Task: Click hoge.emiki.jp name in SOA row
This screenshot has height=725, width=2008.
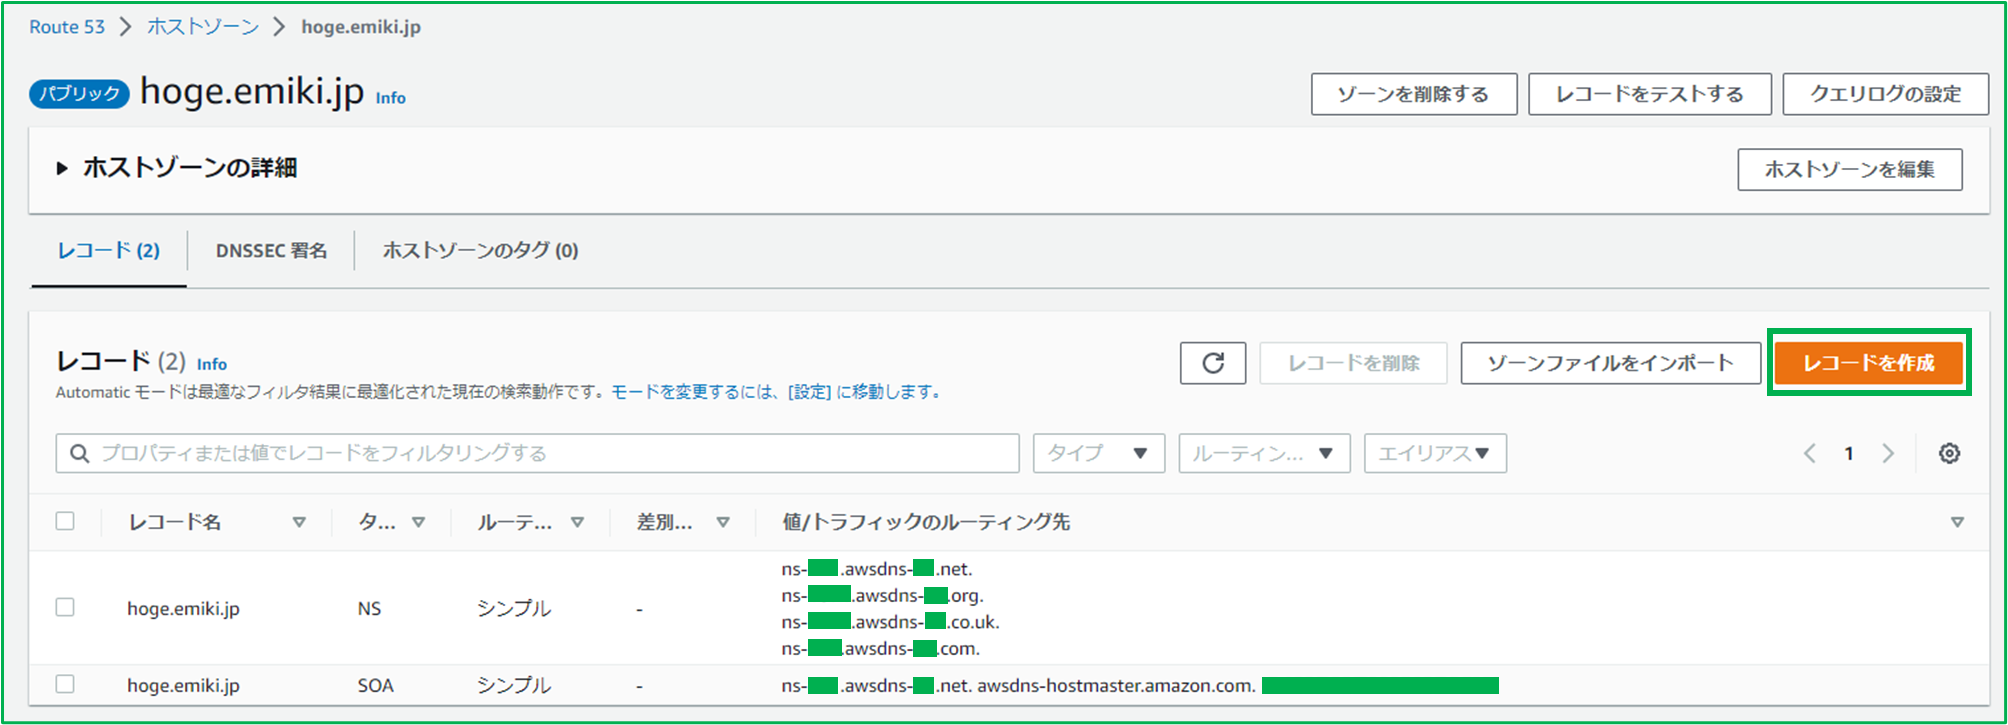Action: point(183,685)
